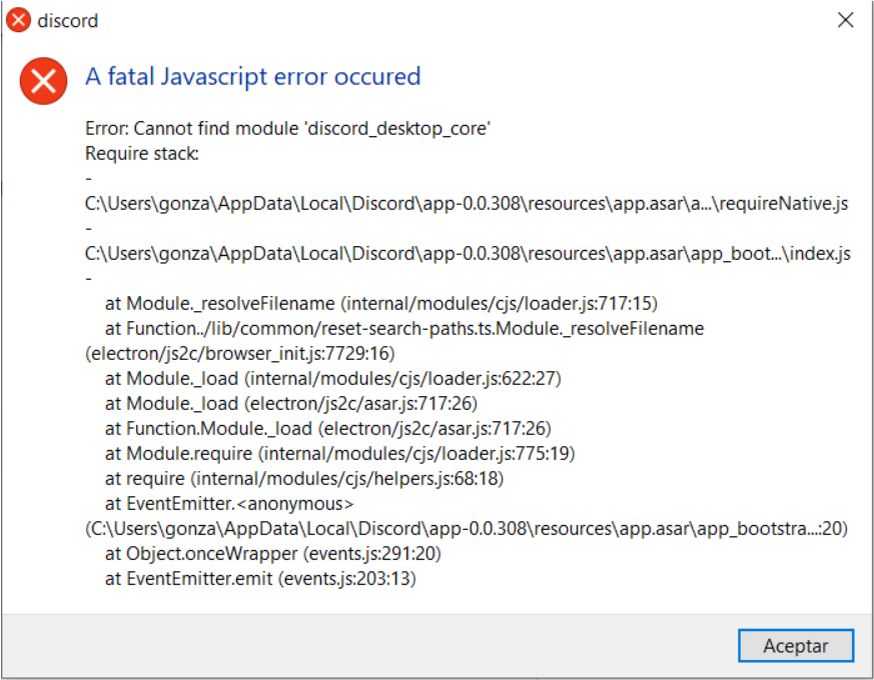
Task: Click the app_boot index.js path line
Action: (468, 254)
